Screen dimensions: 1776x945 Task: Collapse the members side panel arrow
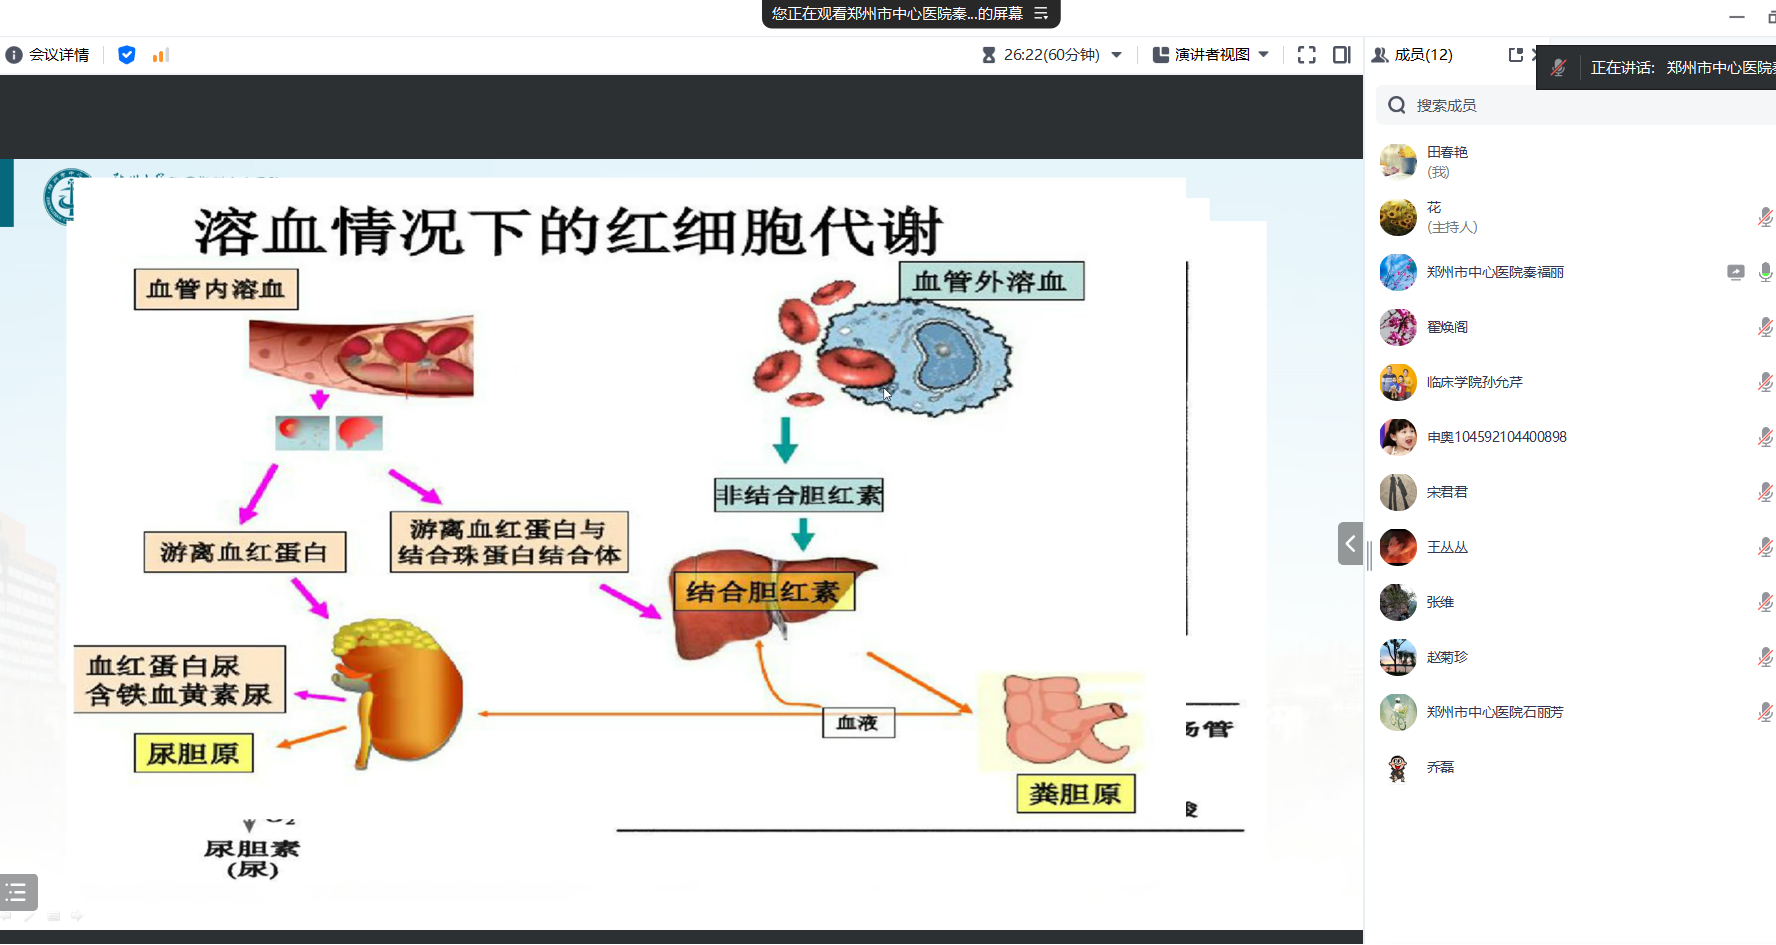[x=1350, y=544]
